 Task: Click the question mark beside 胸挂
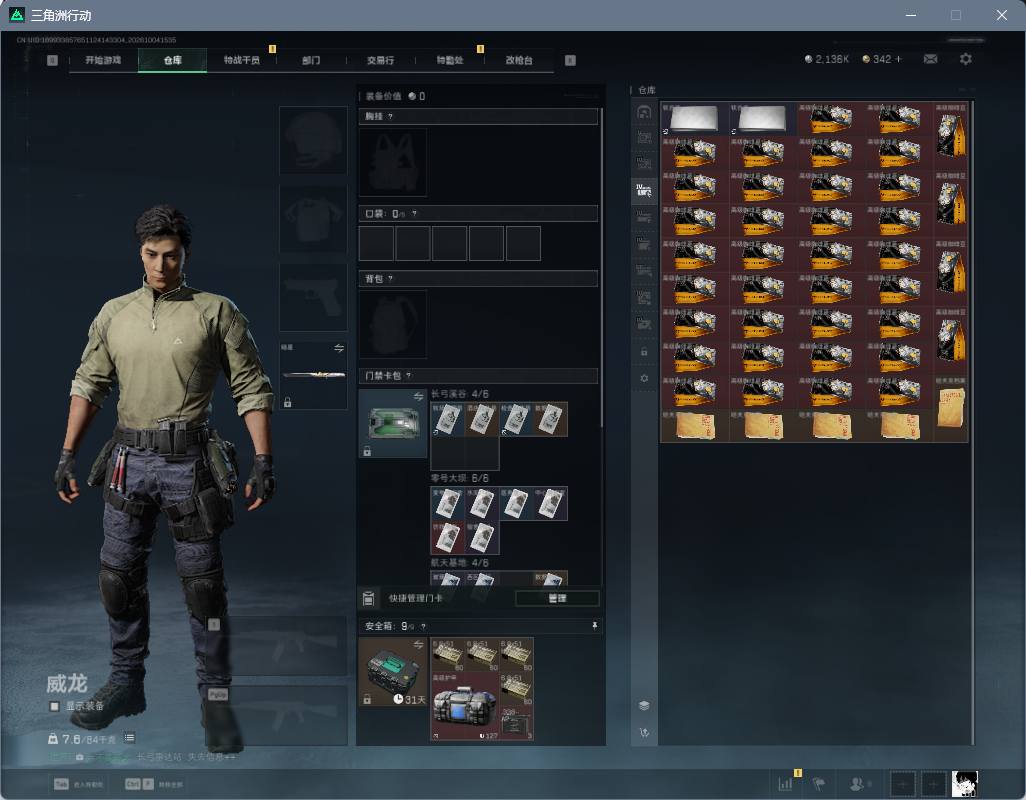tap(391, 116)
